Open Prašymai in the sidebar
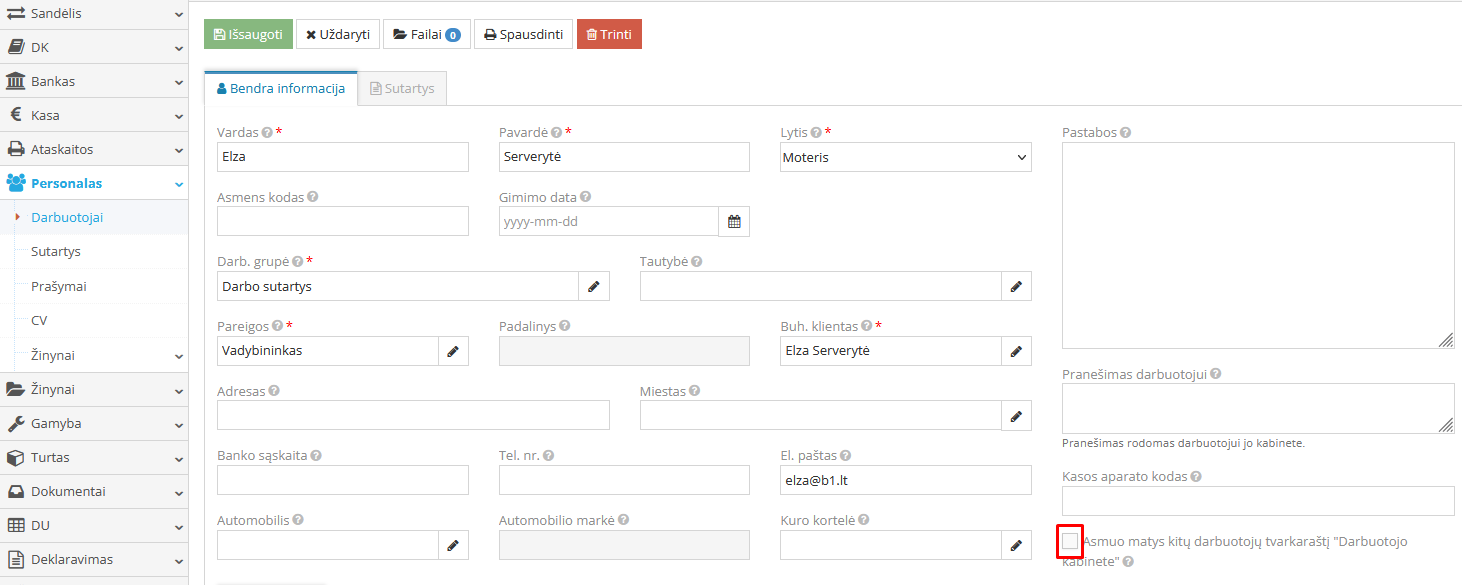Image resolution: width=1462 pixels, height=585 pixels. pos(59,286)
